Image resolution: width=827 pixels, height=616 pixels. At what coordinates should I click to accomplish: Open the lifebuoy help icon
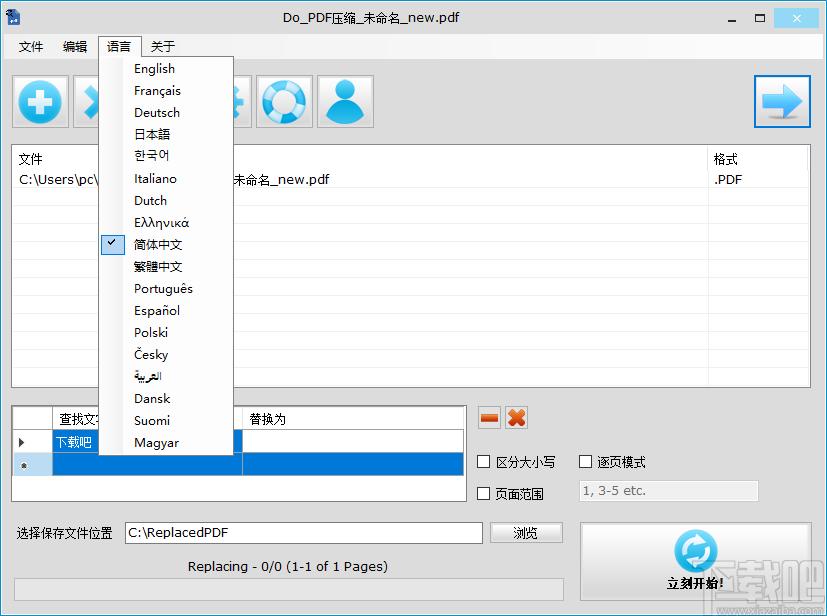(284, 102)
